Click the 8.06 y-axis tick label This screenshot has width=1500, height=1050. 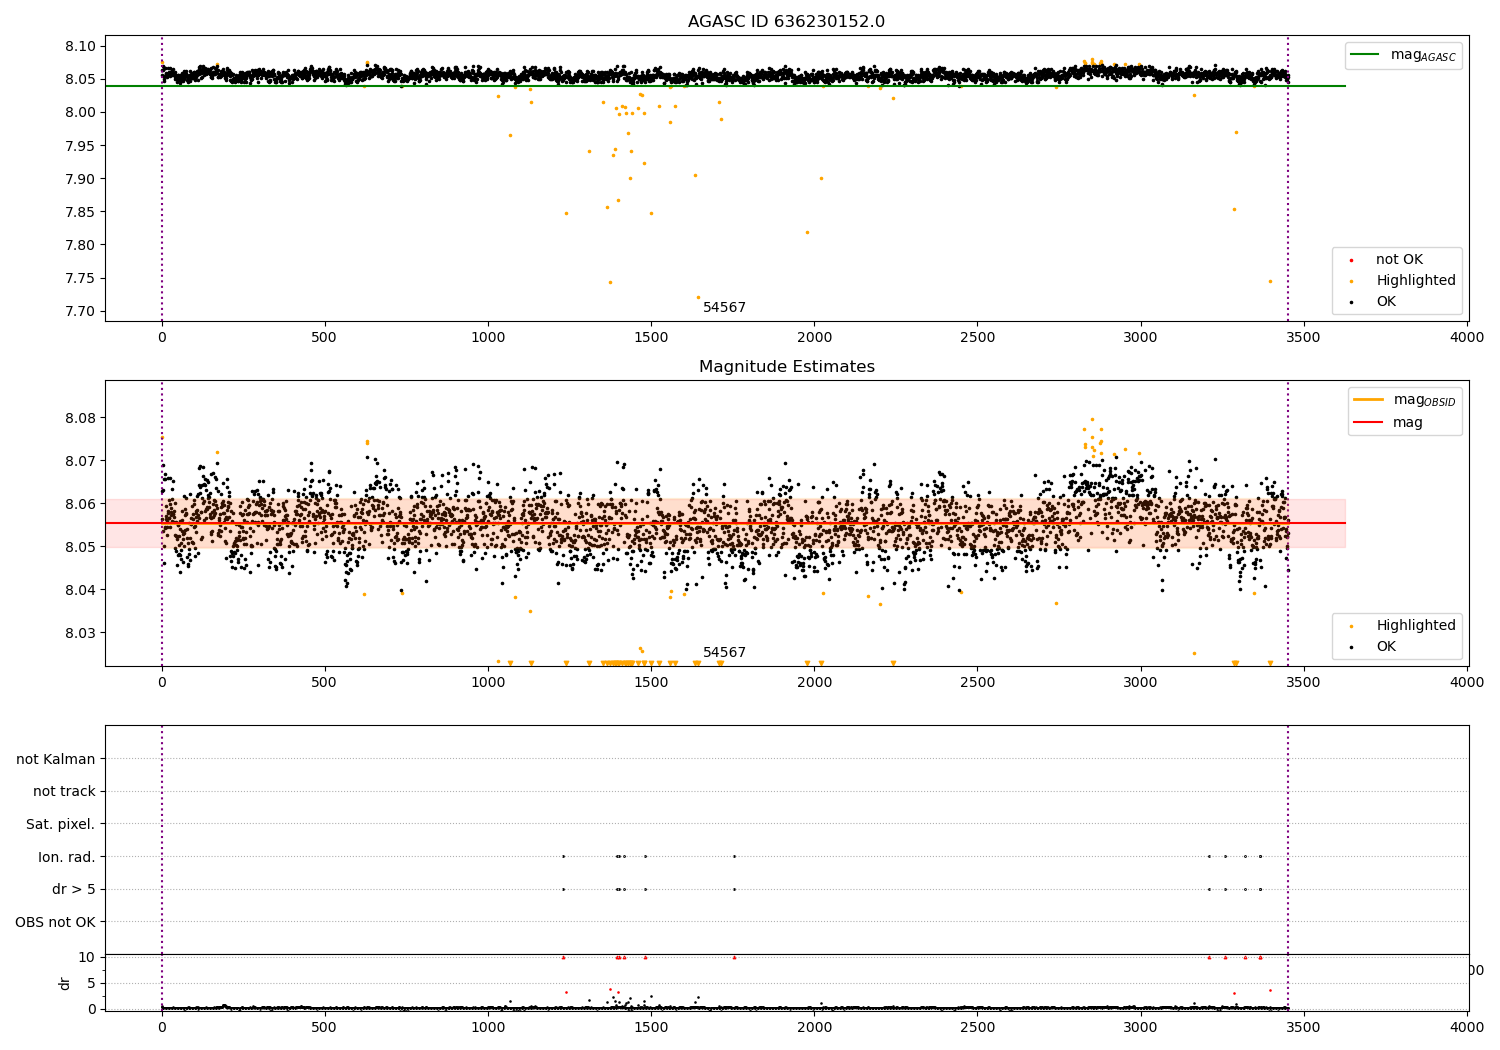click(x=80, y=504)
